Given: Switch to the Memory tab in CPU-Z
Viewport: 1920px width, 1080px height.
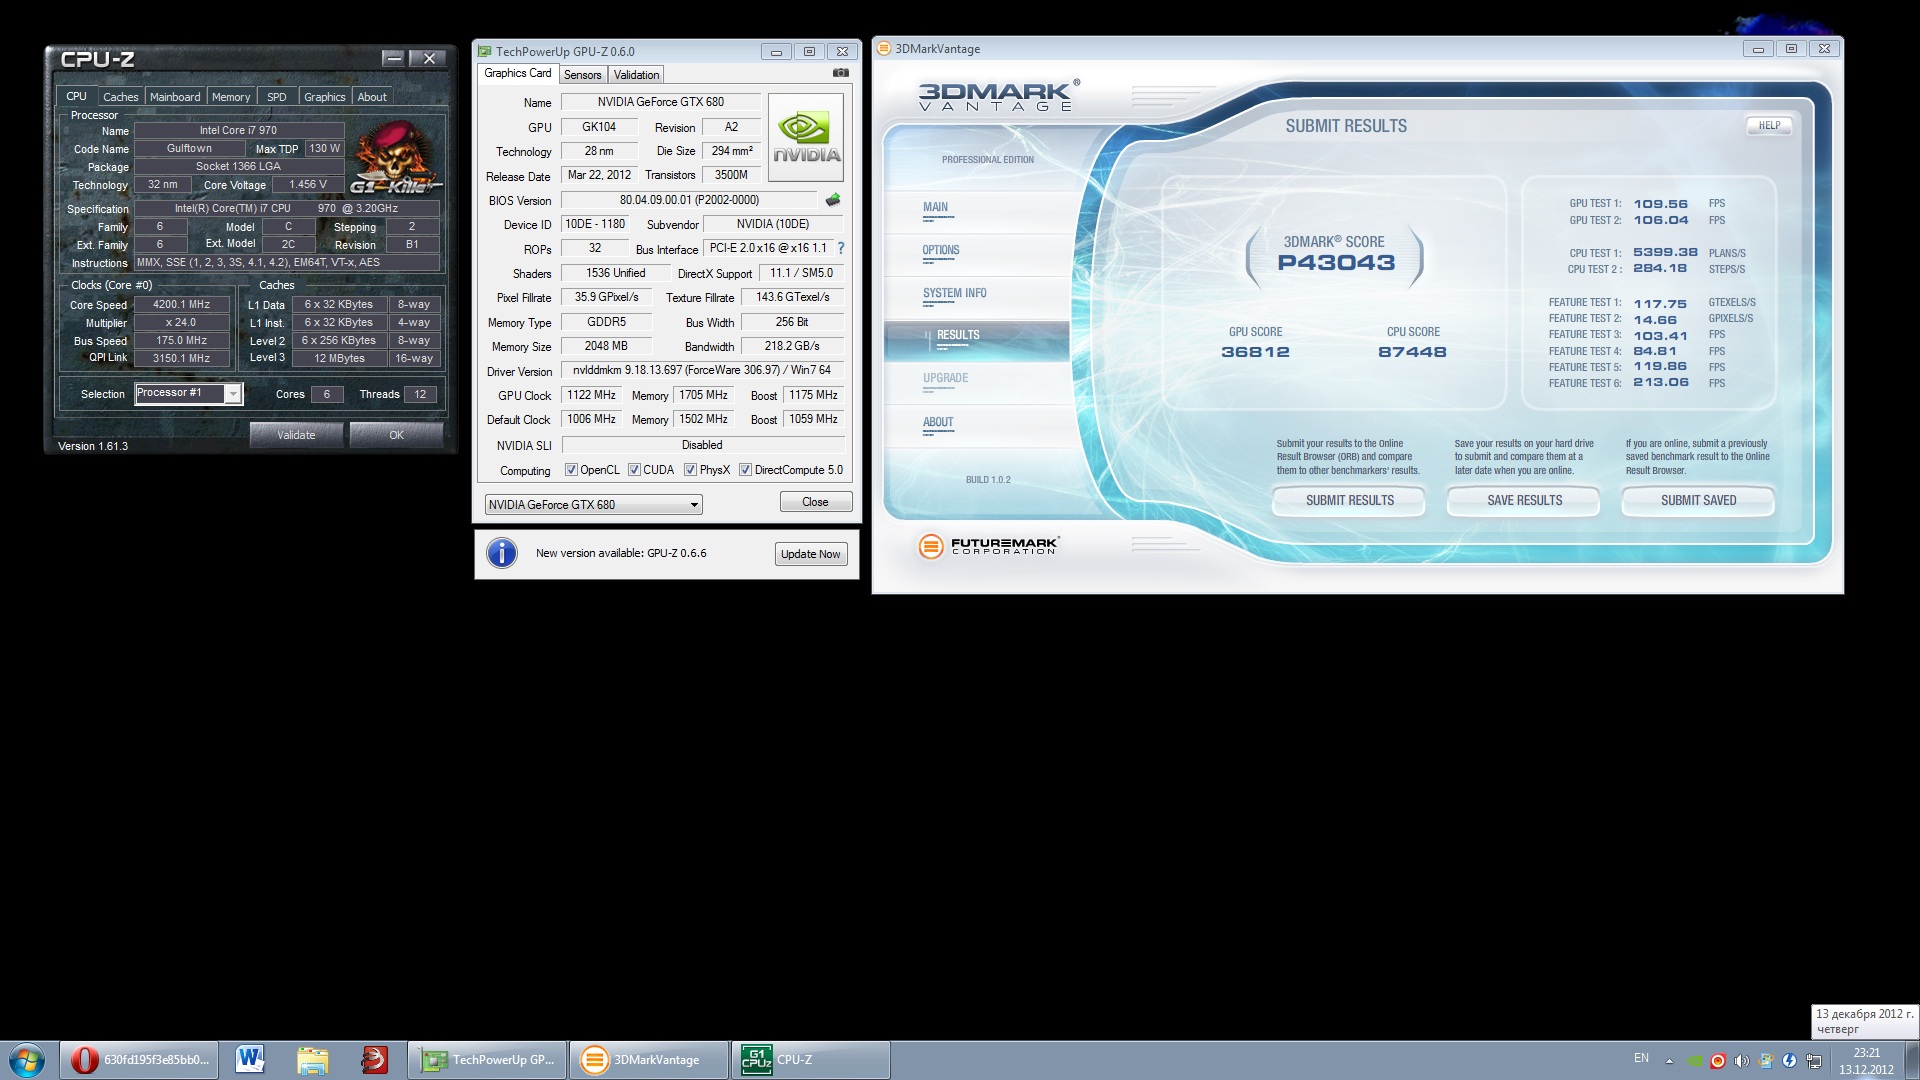Looking at the screenshot, I should click(x=231, y=97).
